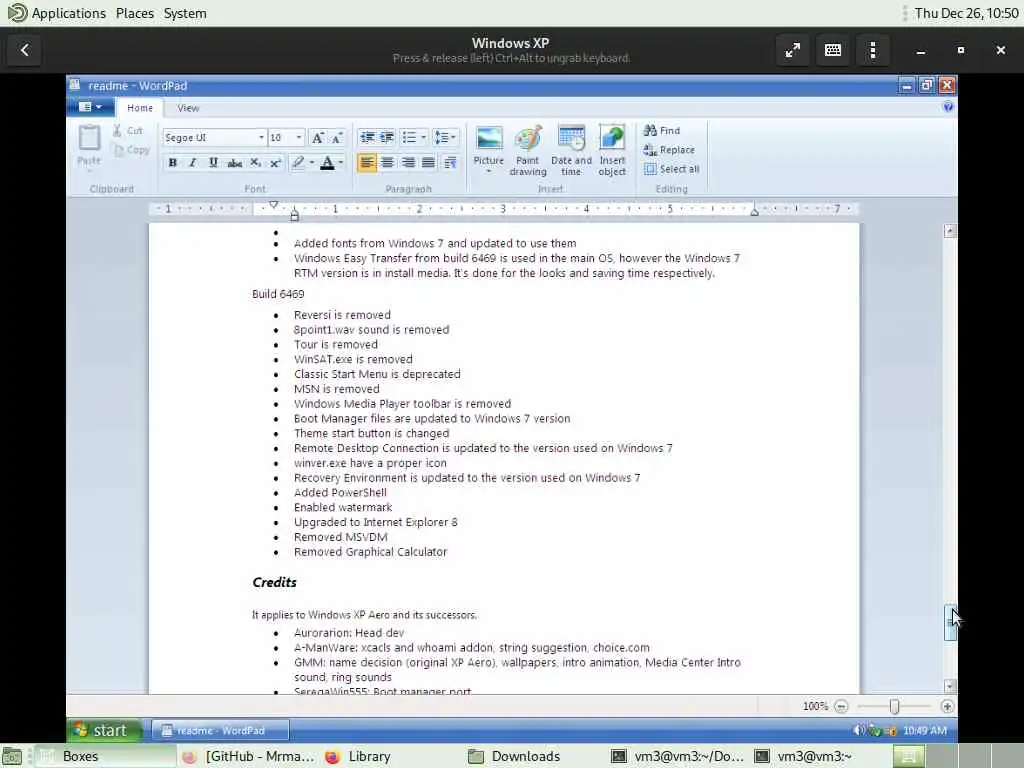Switch to Downloads window in panel
This screenshot has width=1024, height=768.
[516, 756]
